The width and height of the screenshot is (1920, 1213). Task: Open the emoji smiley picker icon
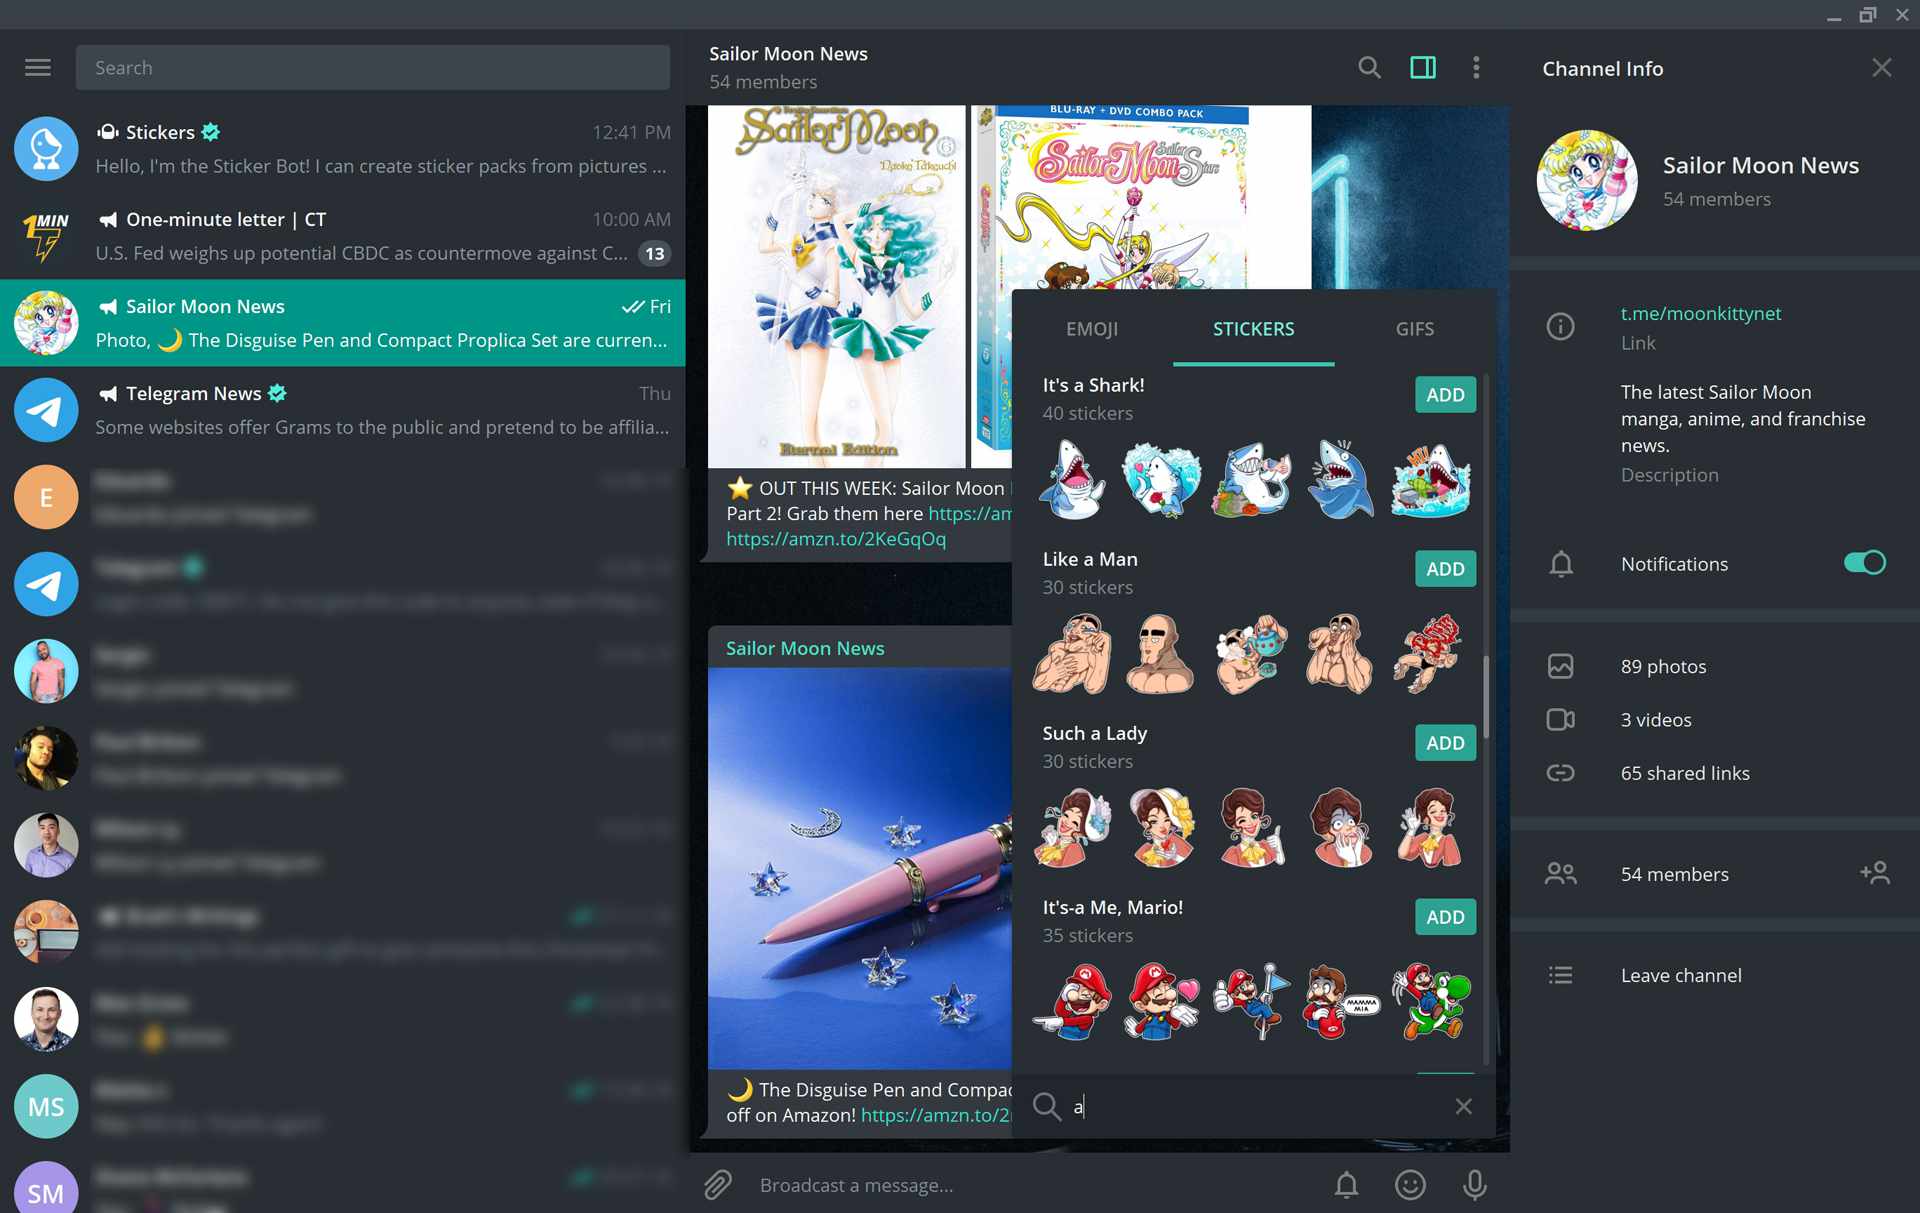pyautogui.click(x=1410, y=1185)
